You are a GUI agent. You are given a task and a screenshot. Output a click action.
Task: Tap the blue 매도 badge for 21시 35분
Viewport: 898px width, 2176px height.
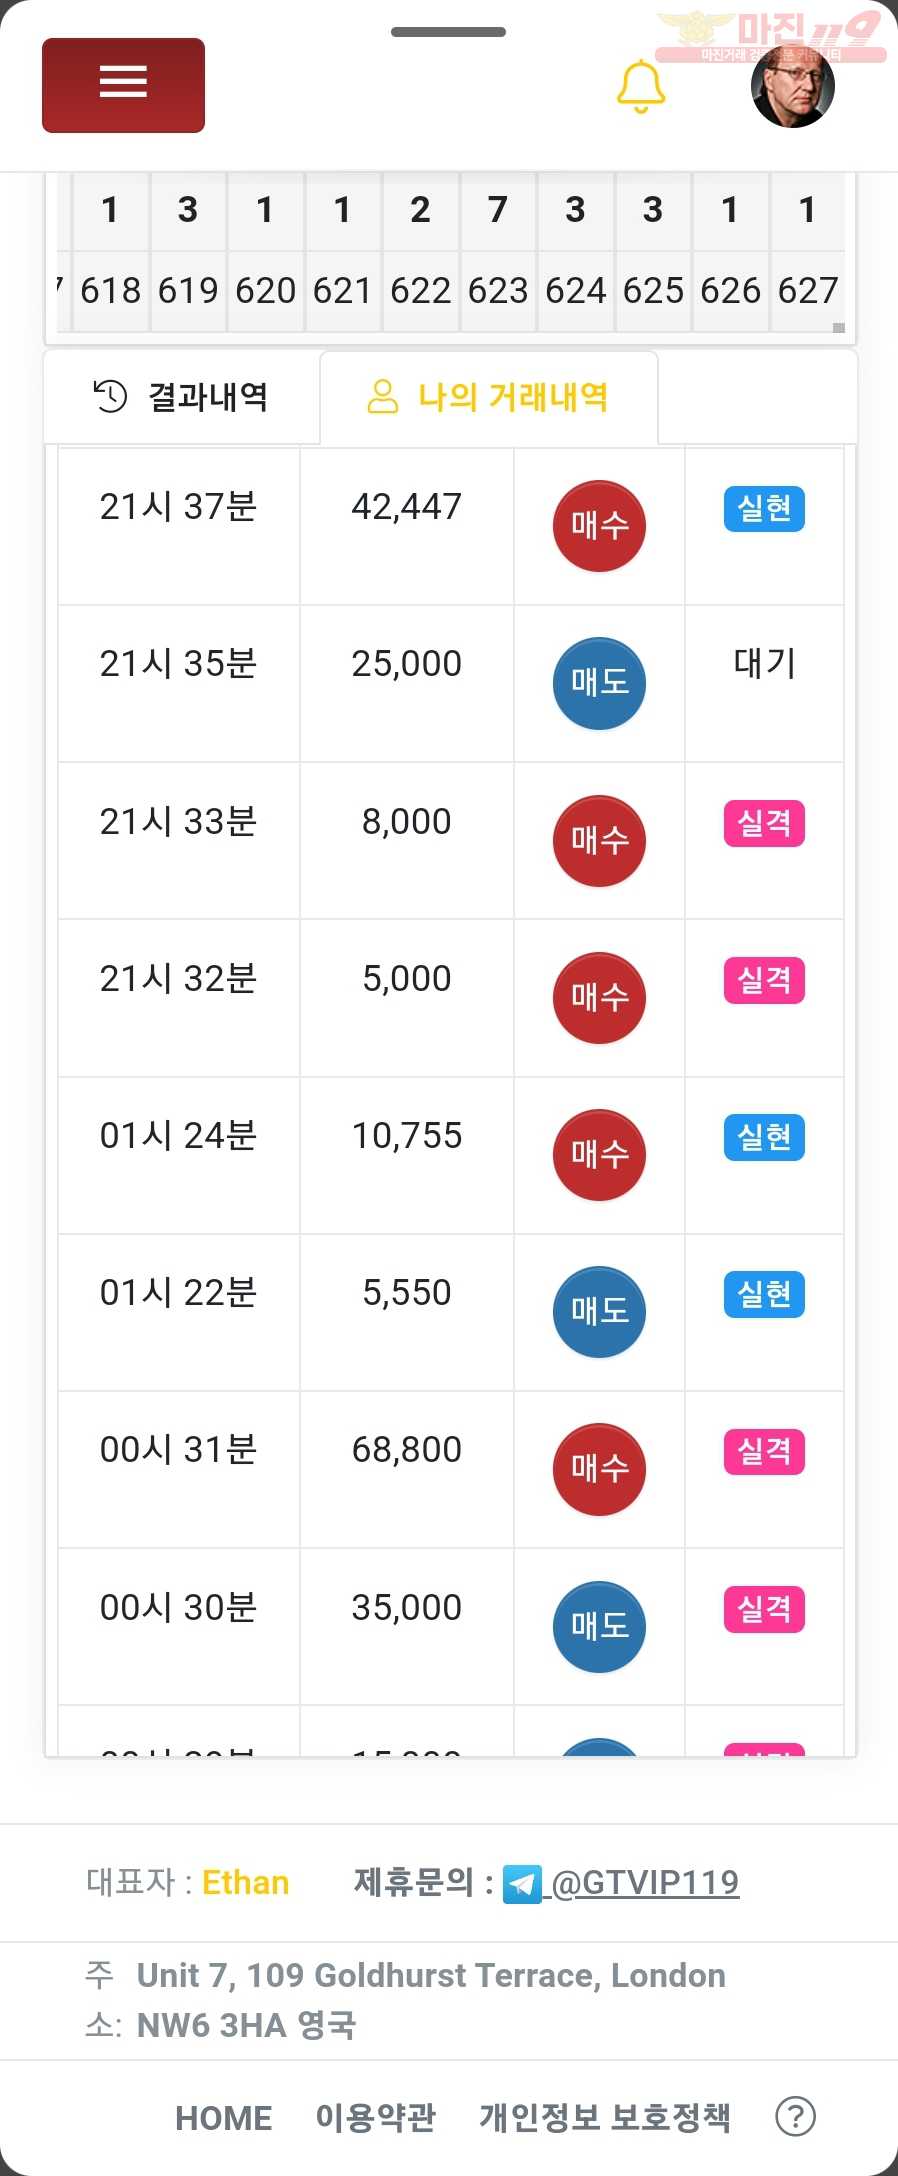click(x=599, y=683)
